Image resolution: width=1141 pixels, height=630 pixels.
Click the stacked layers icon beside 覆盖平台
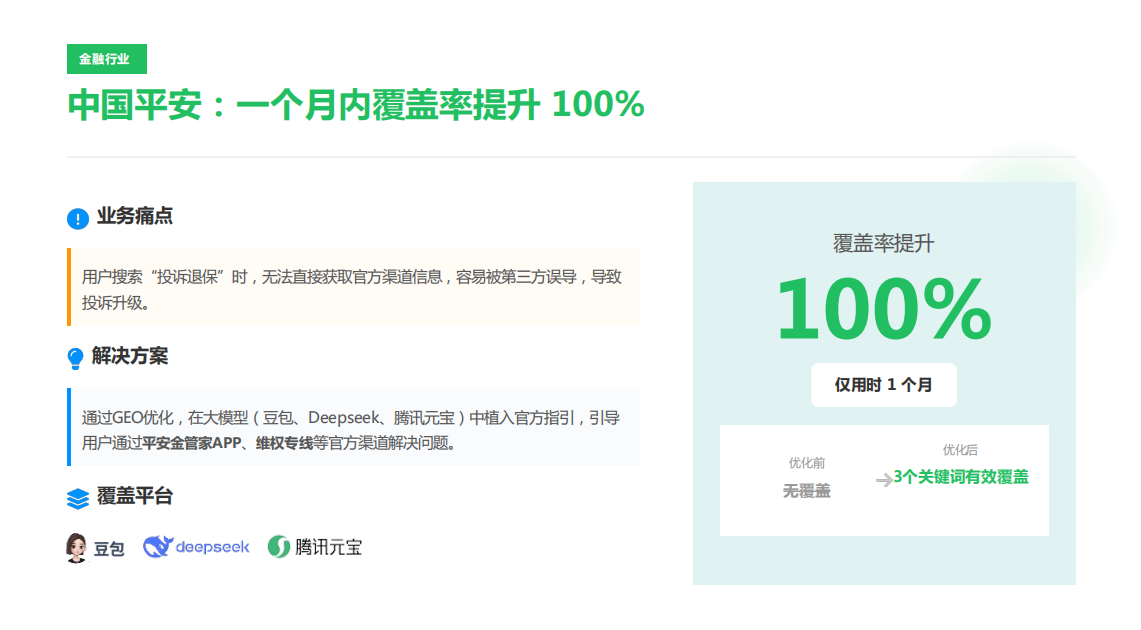(78, 498)
